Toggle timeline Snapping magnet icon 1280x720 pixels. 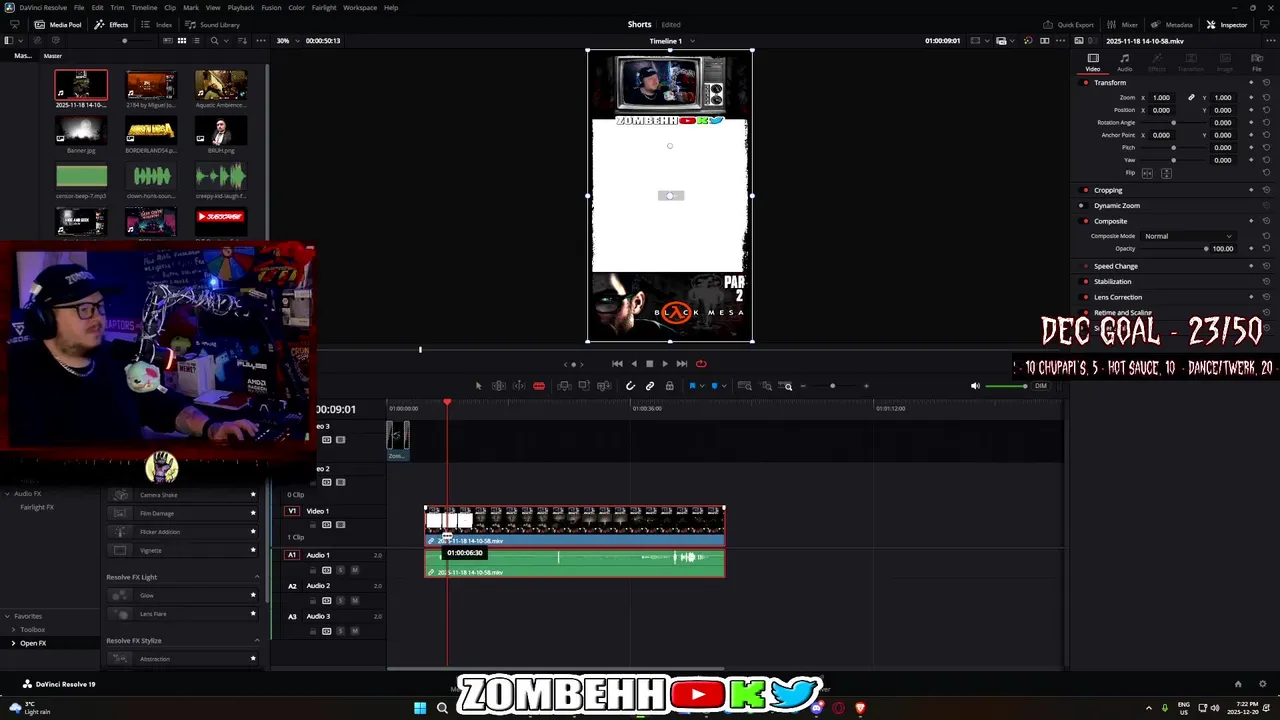(x=630, y=386)
